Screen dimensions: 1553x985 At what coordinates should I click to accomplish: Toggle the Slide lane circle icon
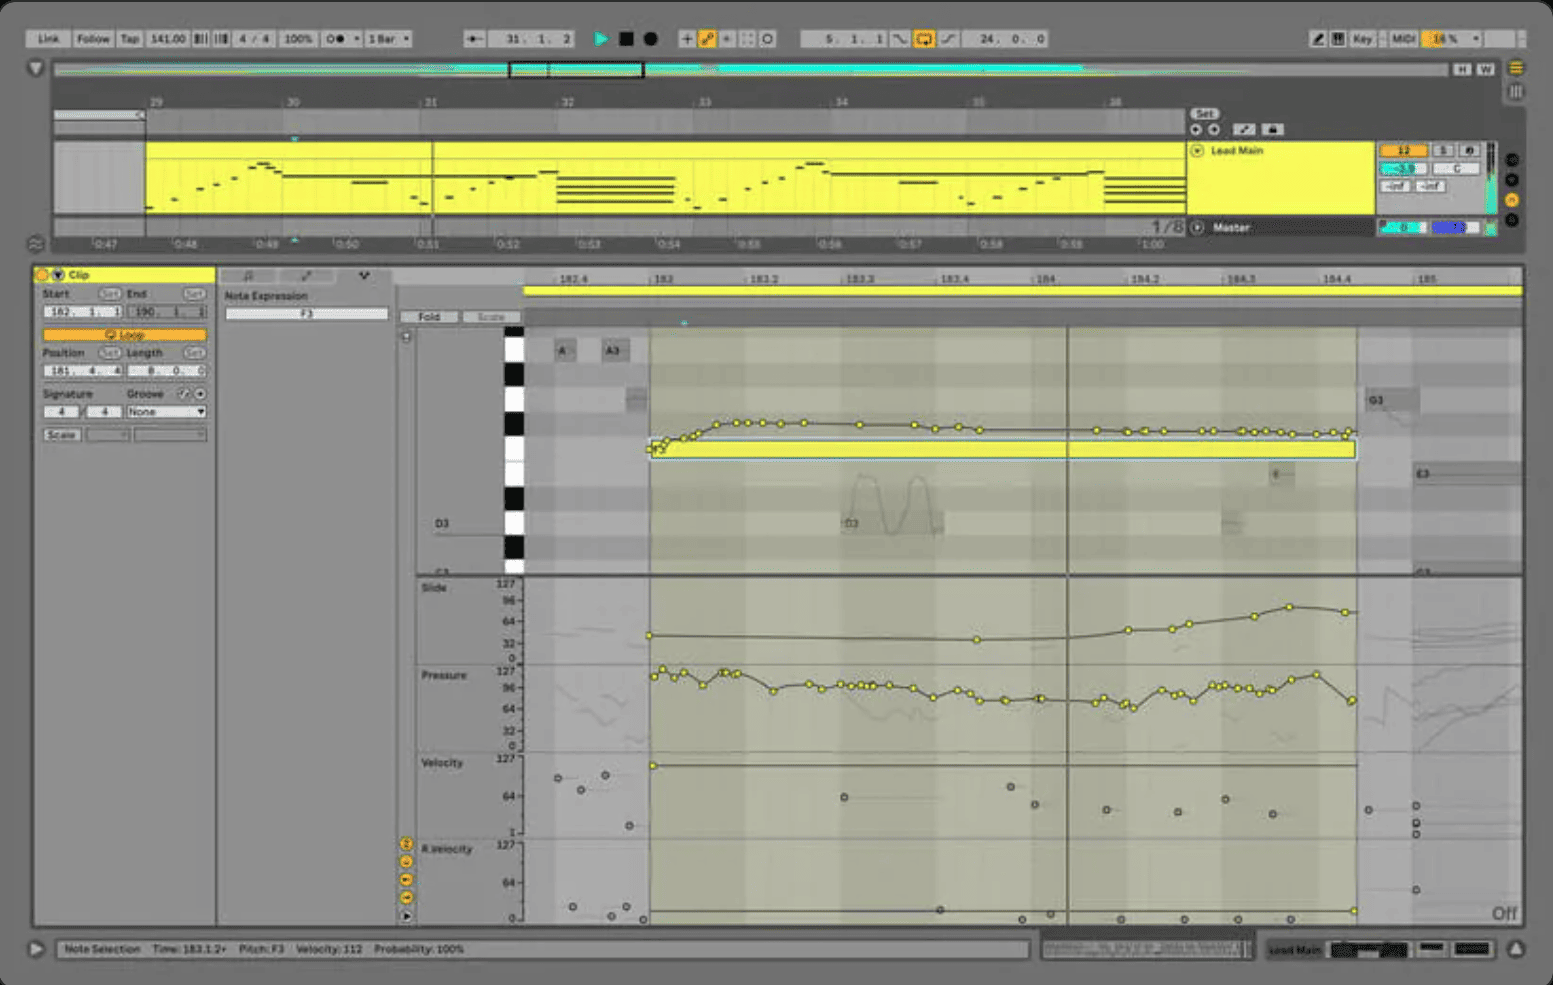(406, 845)
